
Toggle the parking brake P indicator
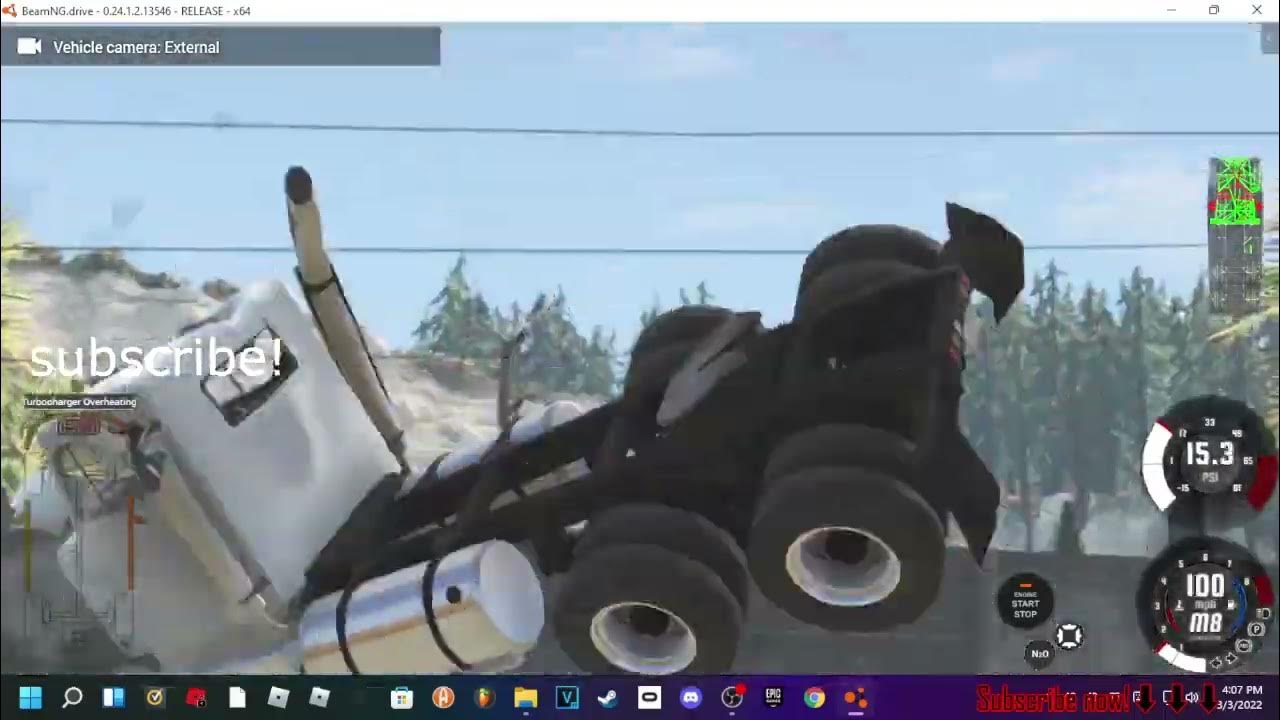tap(1256, 629)
